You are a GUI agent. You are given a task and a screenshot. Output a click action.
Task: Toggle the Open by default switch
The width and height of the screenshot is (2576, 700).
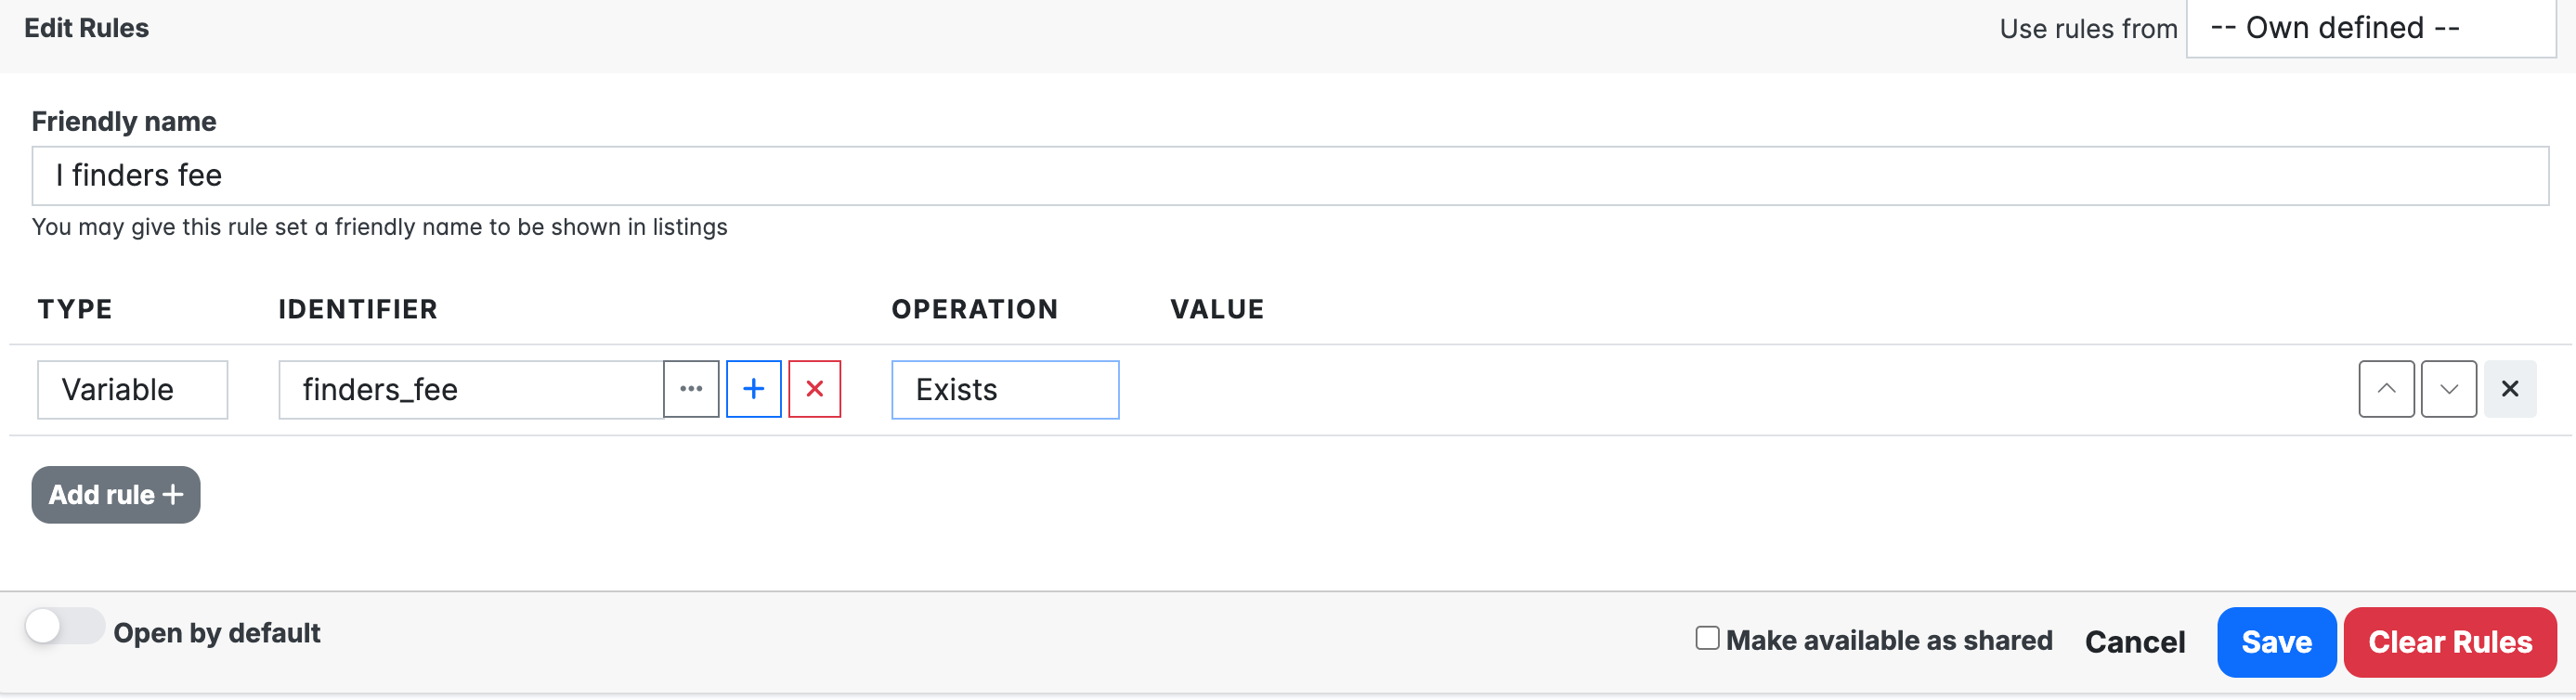[64, 628]
